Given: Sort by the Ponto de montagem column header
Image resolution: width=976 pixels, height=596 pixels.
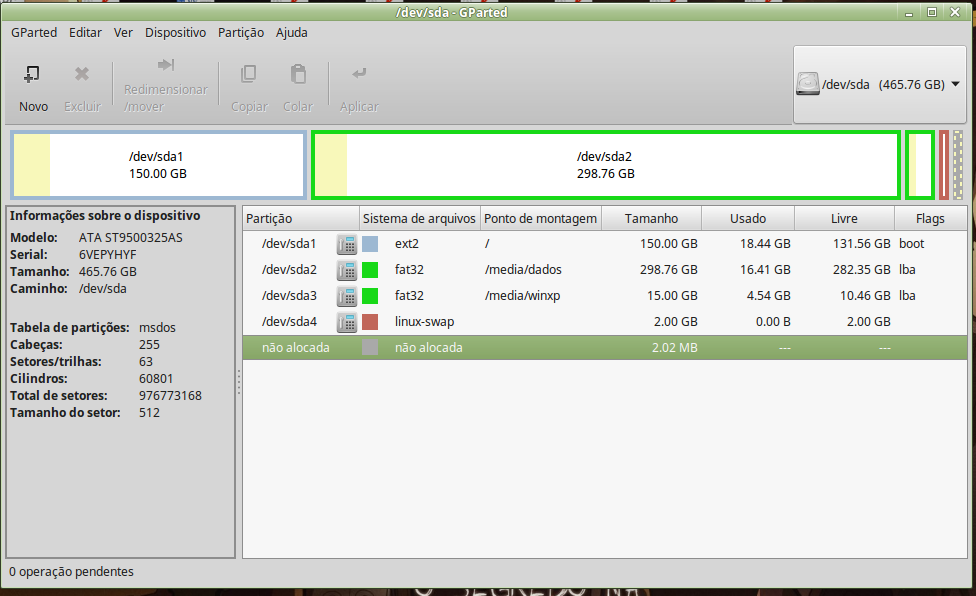Looking at the screenshot, I should 541,218.
